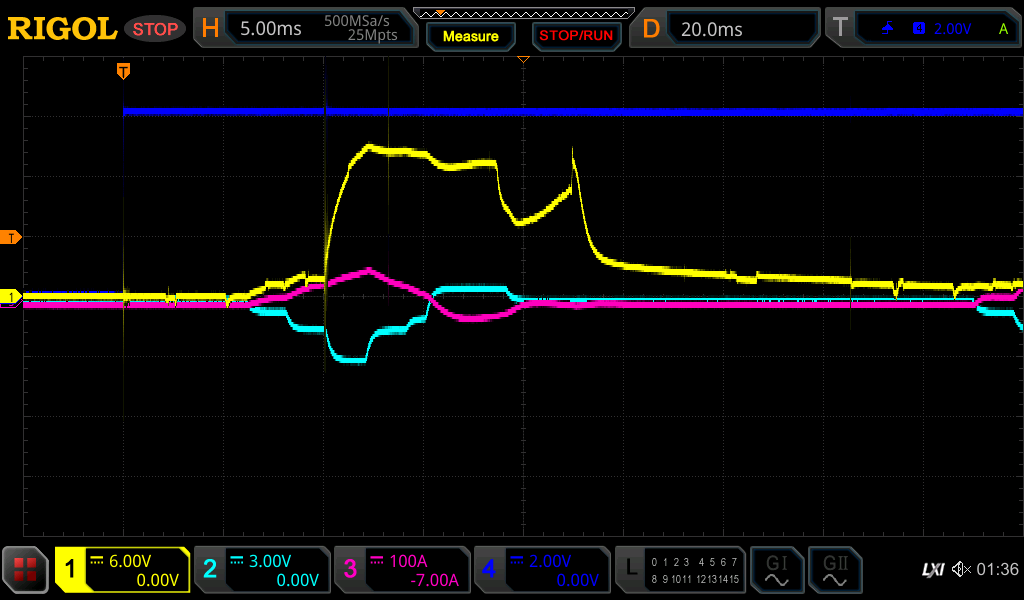Click the waveform memory position bar at top
The image size is (1024, 600).
[523, 13]
